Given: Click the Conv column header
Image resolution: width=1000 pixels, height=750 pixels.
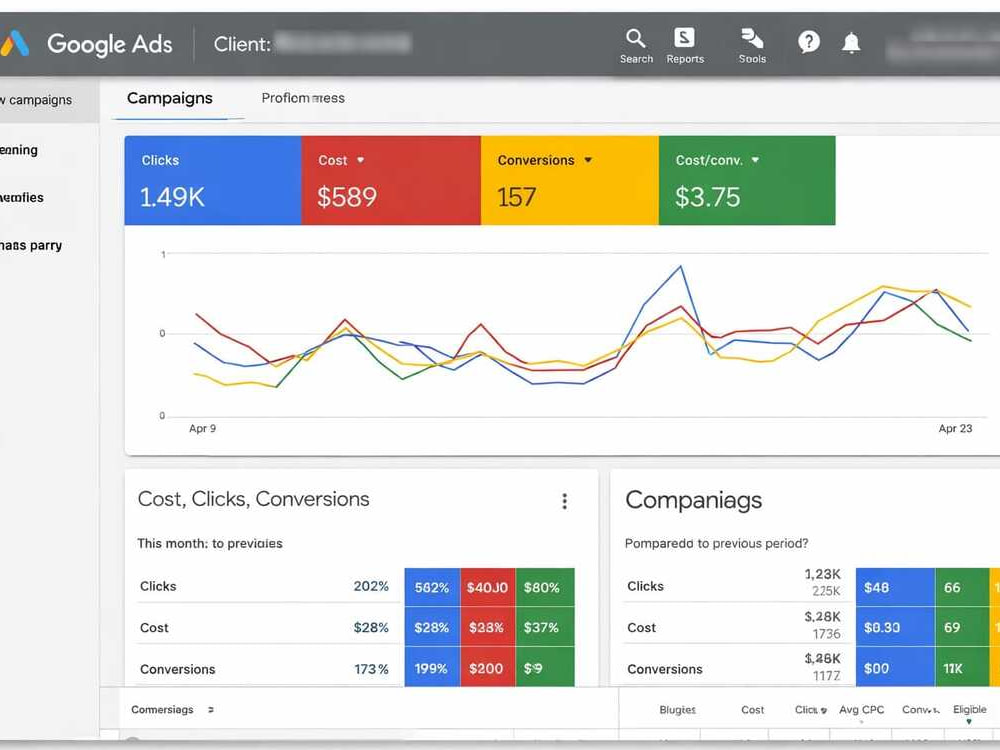Looking at the screenshot, I should (920, 710).
